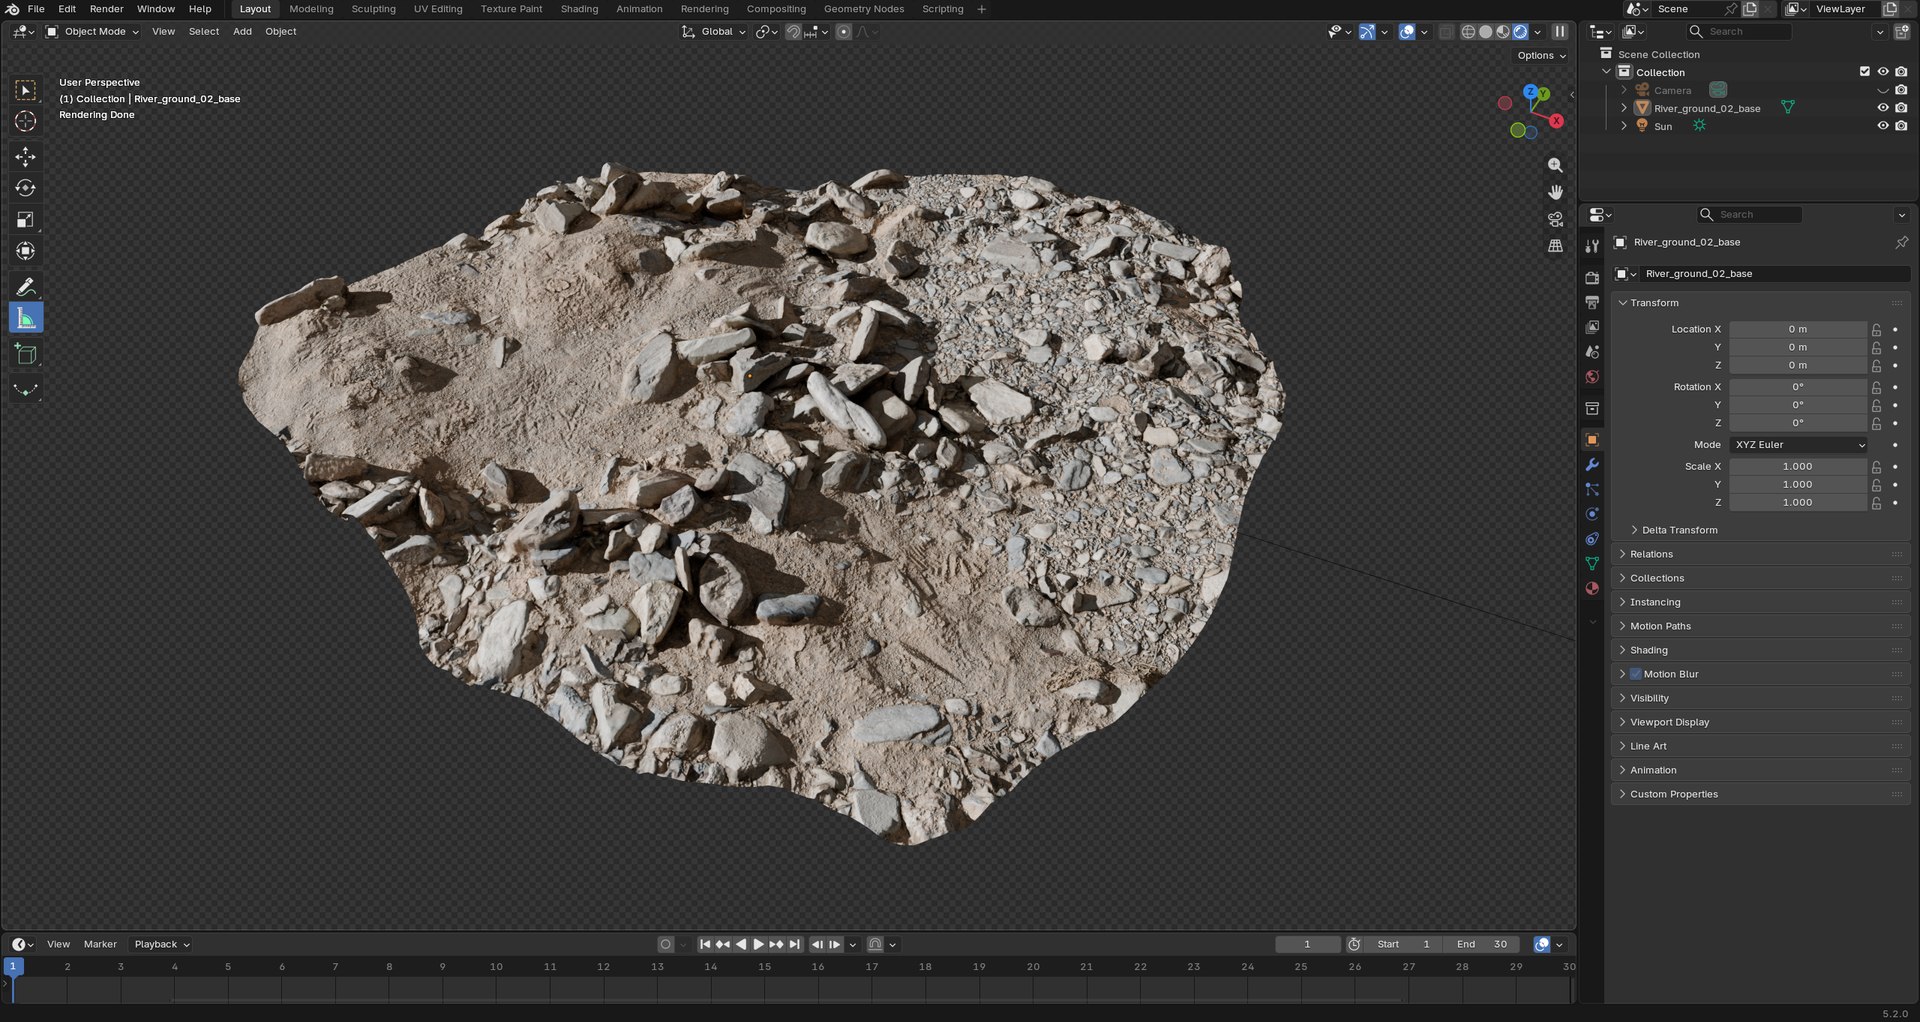This screenshot has height=1022, width=1920.
Task: Hide Sun in viewport
Action: [x=1883, y=126]
